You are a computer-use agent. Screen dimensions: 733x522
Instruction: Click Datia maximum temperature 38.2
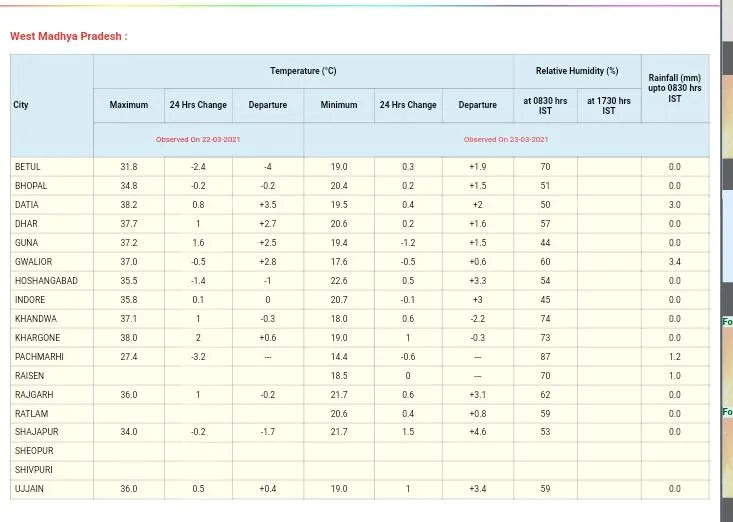pyautogui.click(x=129, y=205)
